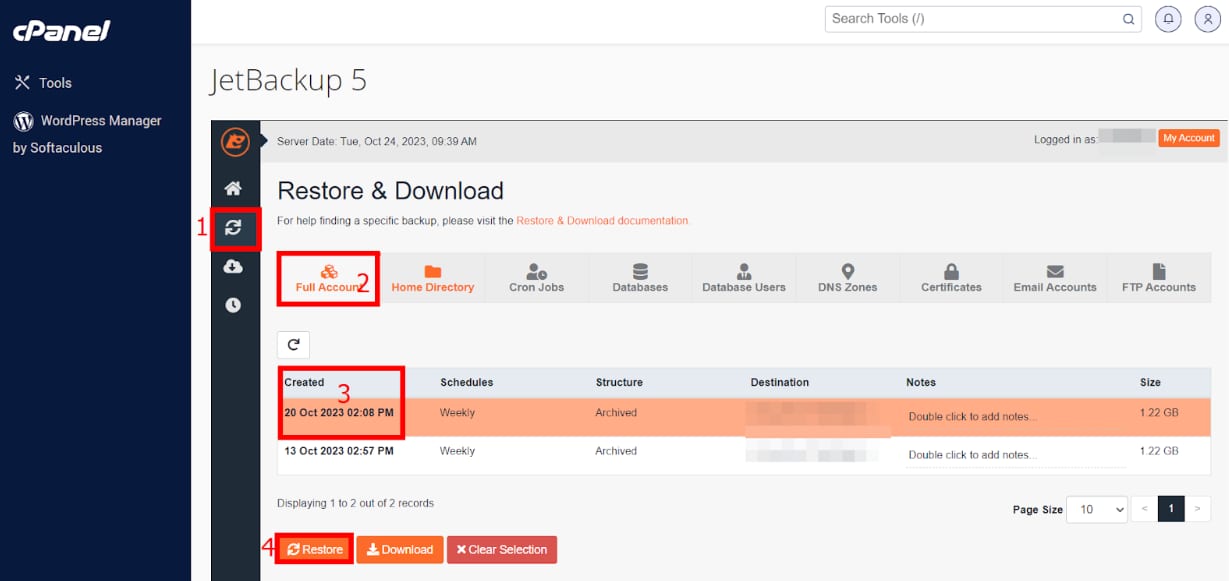Screen dimensions: 1229x581
Task: Open cPanel notifications bell
Action: [x=1167, y=19]
